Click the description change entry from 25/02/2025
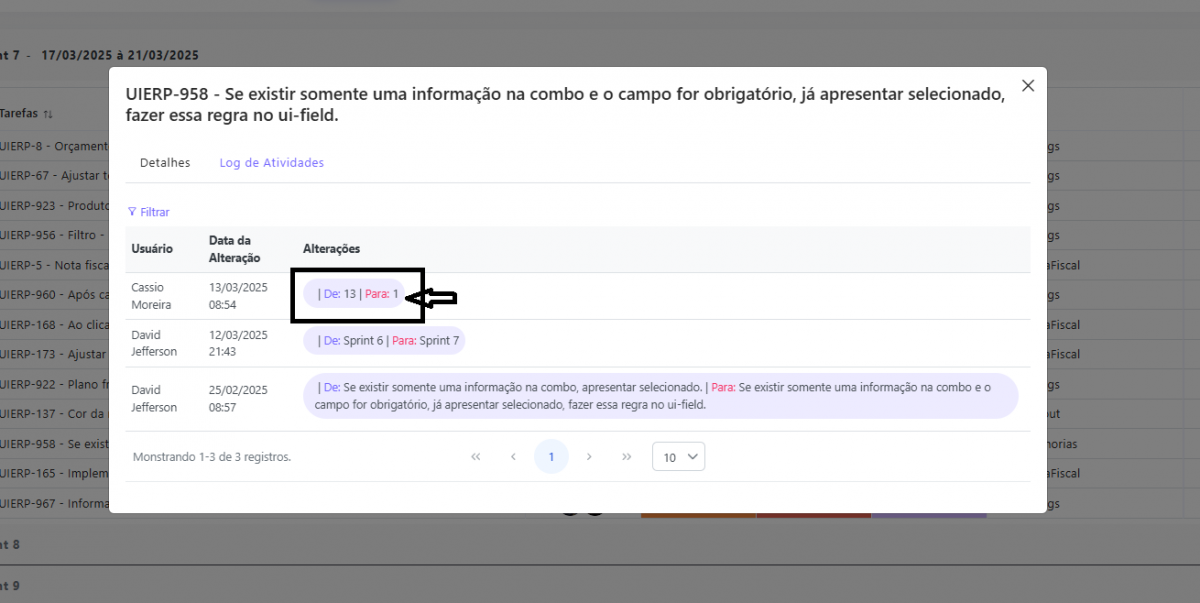 point(660,396)
